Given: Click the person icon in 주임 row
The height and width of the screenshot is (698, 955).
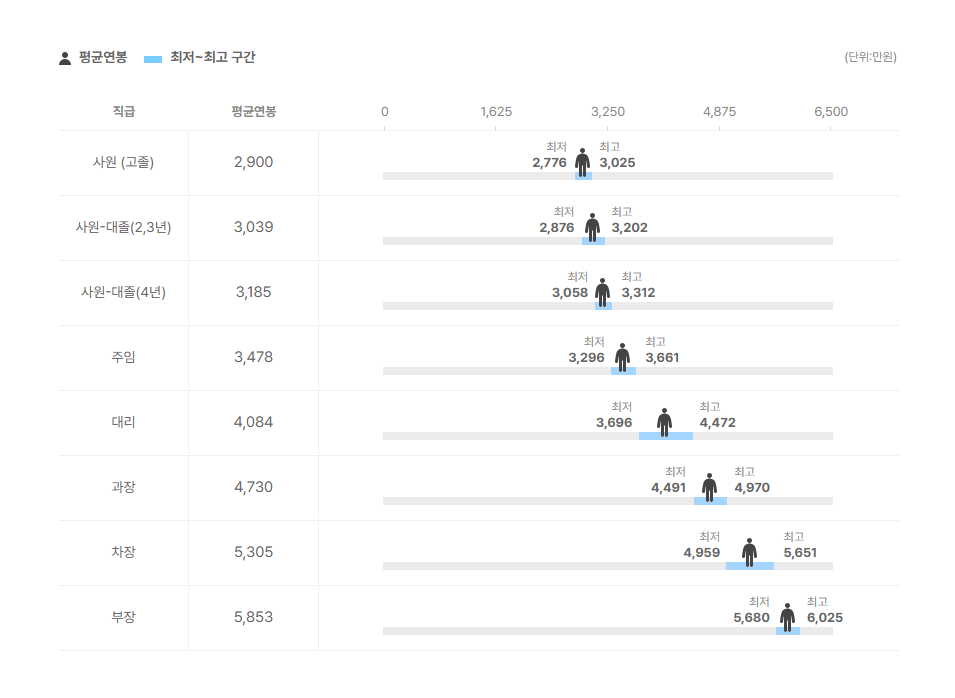Looking at the screenshot, I should tap(622, 358).
